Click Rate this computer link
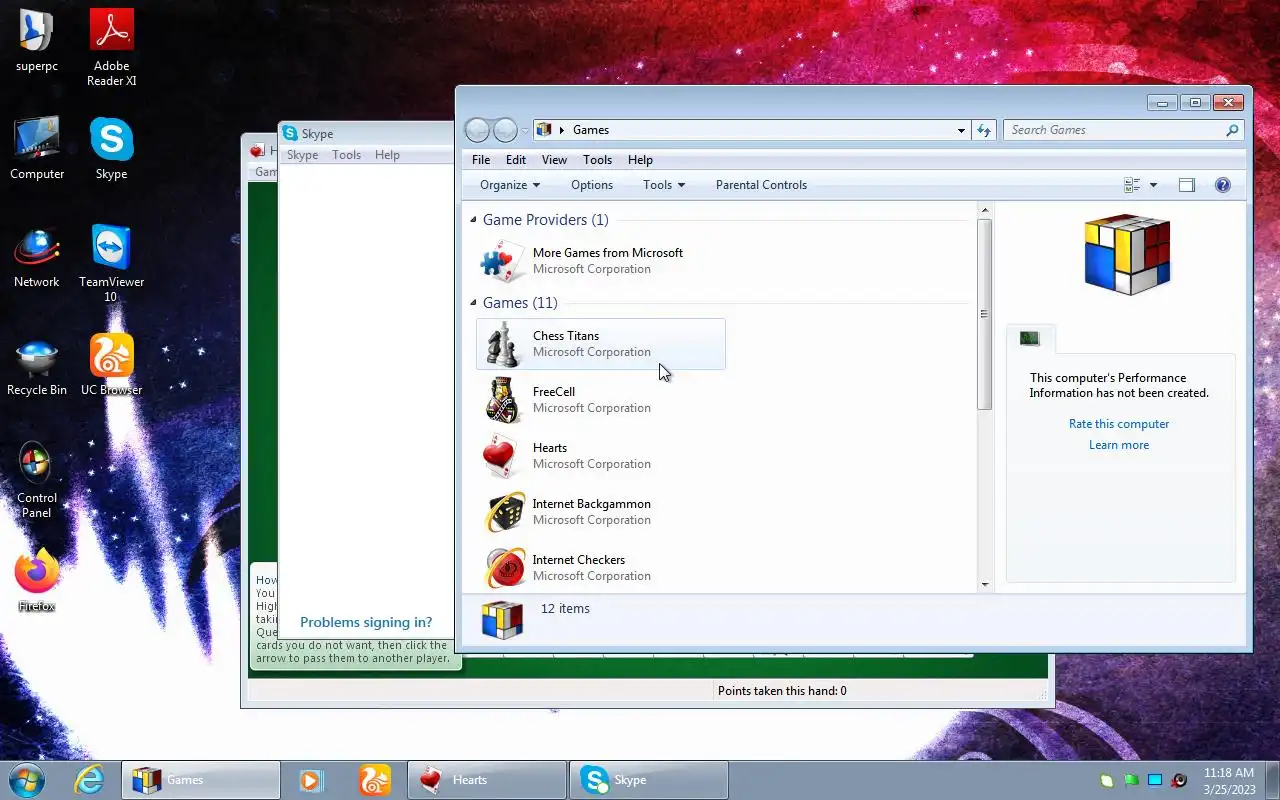This screenshot has width=1280, height=800. point(1119,424)
